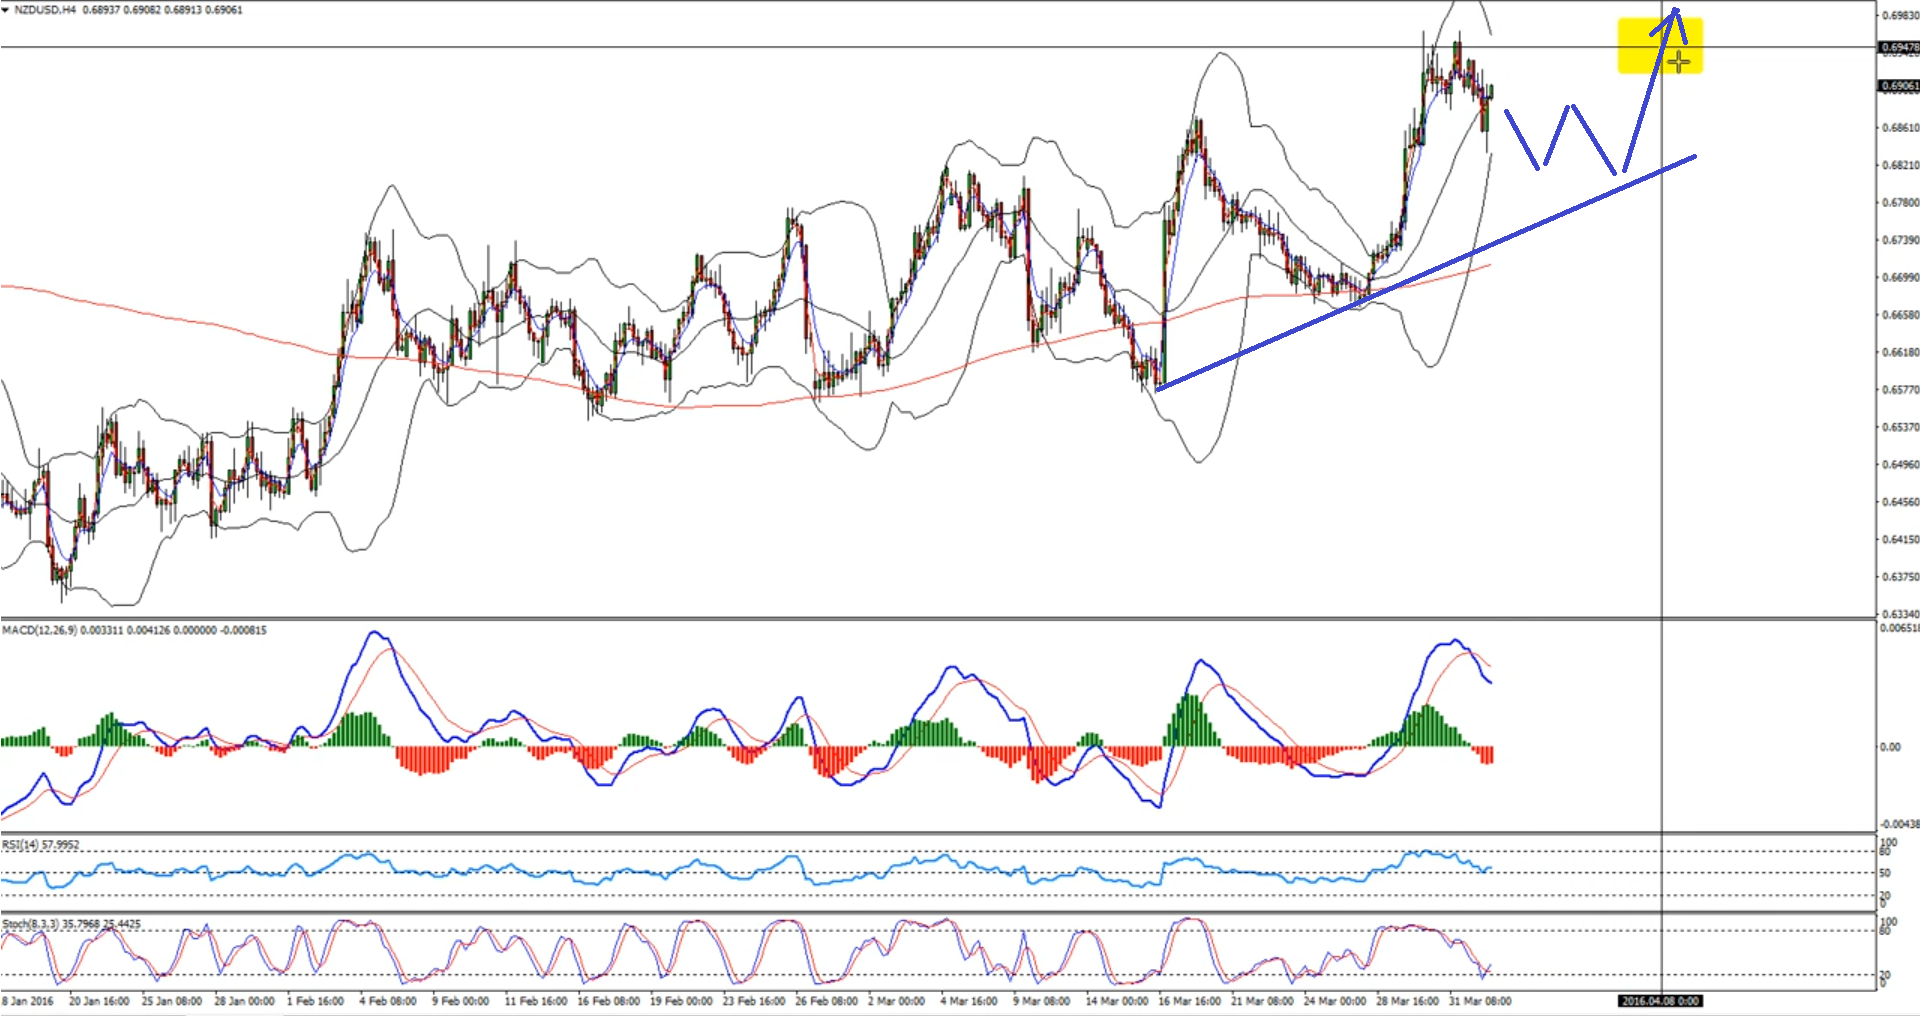Click the 0.69478 crosshair price label
This screenshot has height=1016, width=1920.
1899,47
